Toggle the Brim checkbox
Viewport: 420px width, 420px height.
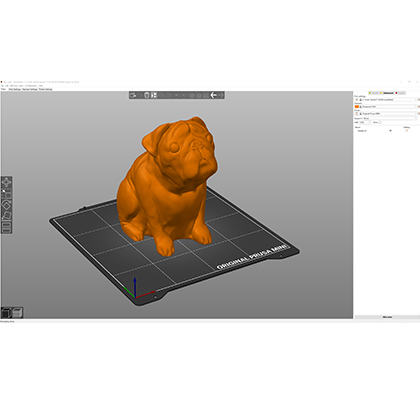tap(380, 122)
